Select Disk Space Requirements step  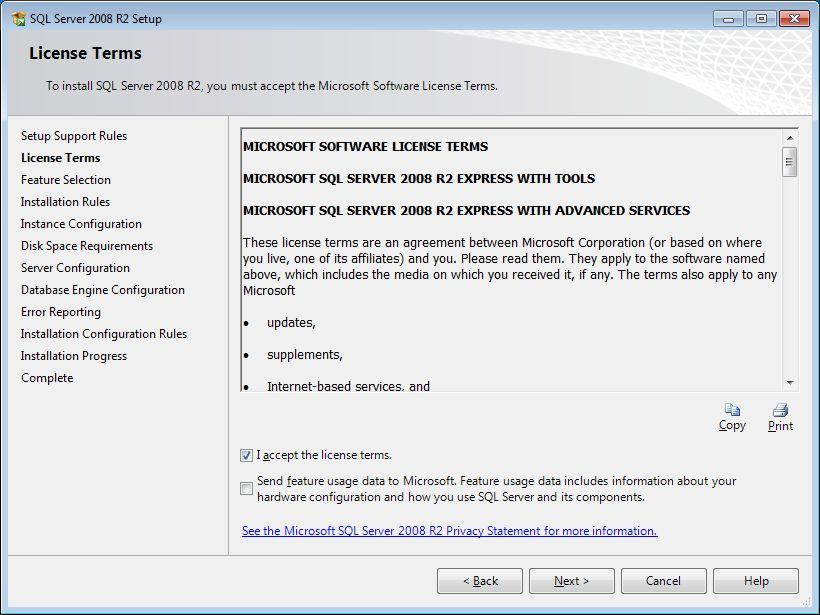[x=87, y=246]
